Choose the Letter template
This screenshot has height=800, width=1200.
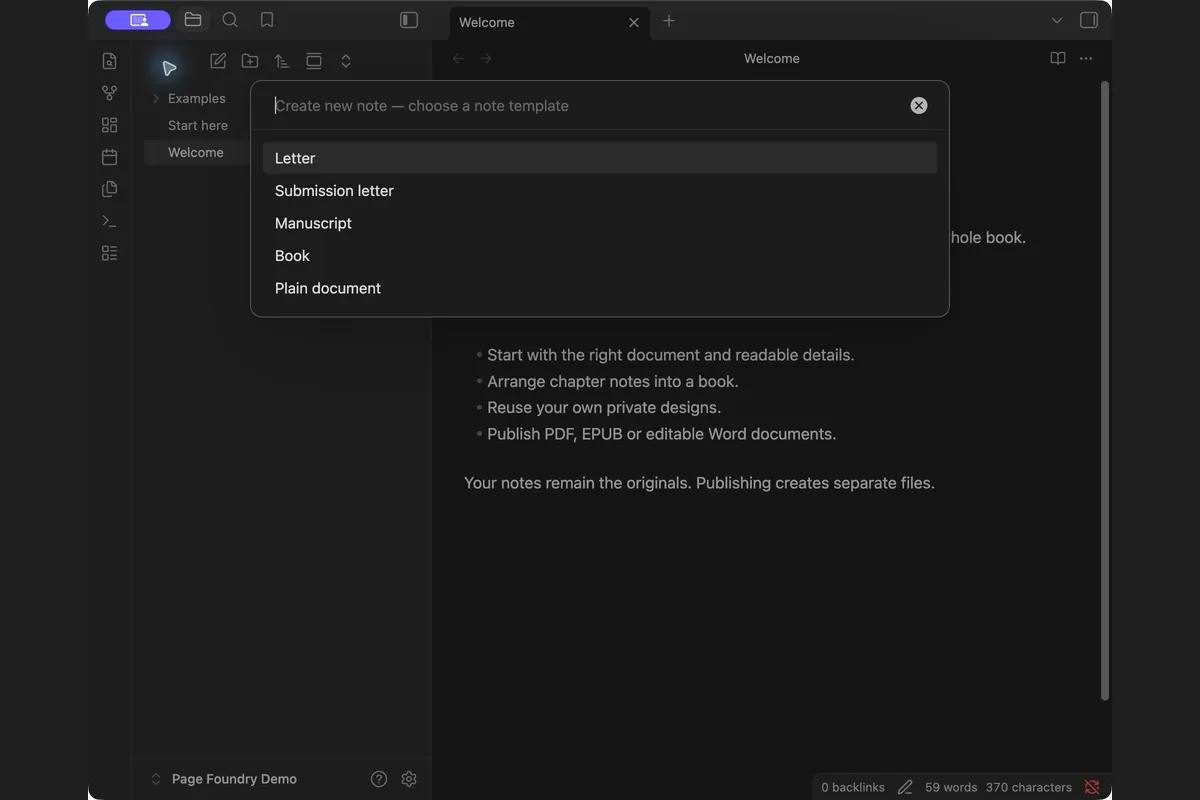point(600,158)
